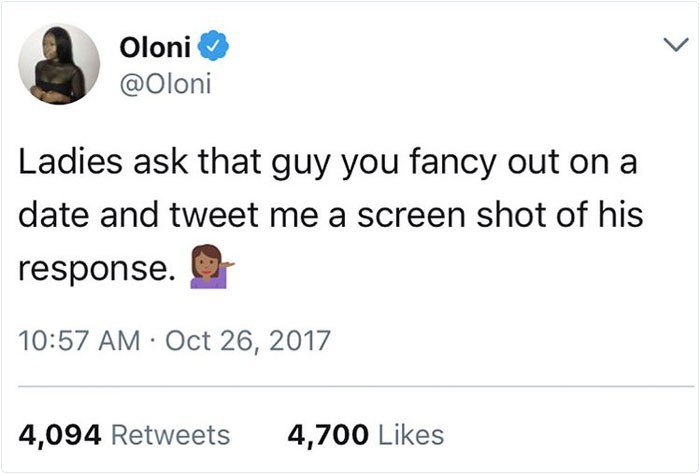This screenshot has height=474, width=700.
Task: Click the divider line above tweet stats
Action: (x=356, y=386)
